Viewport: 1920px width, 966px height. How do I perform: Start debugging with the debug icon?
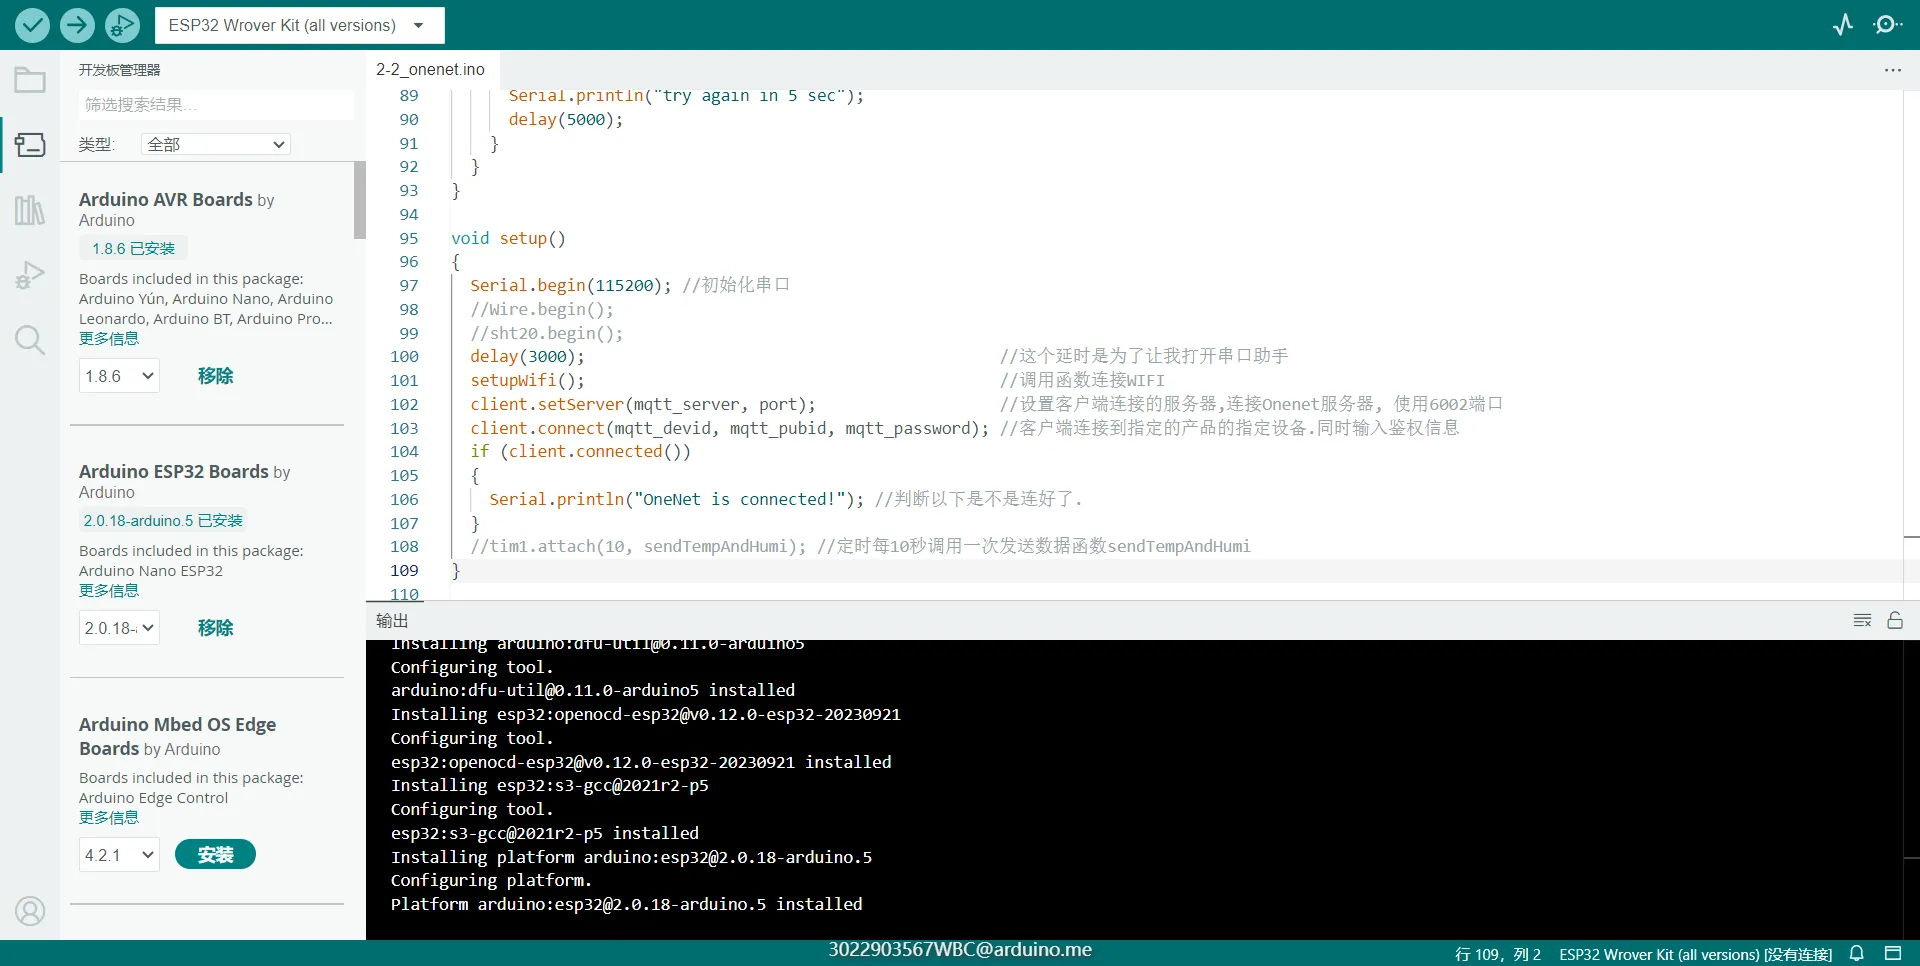pos(122,25)
